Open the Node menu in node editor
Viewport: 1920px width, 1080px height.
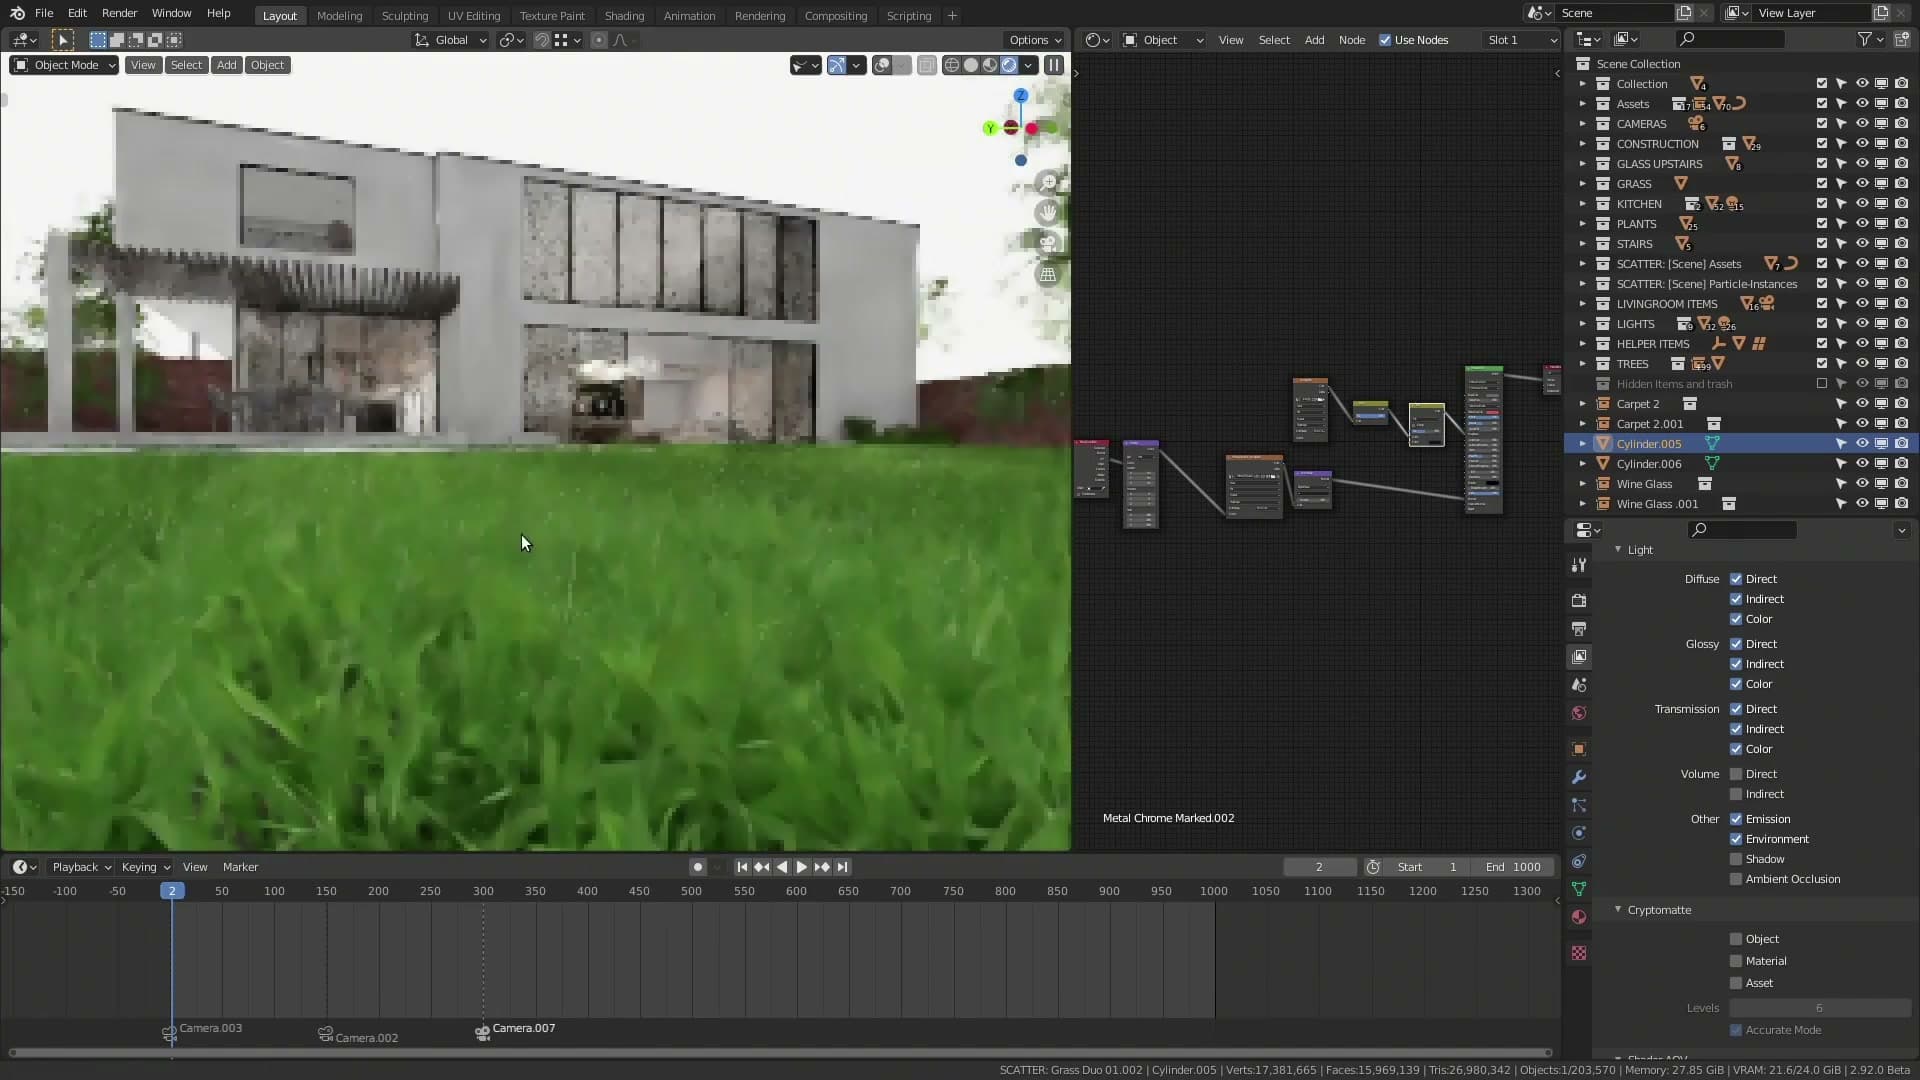[1351, 40]
